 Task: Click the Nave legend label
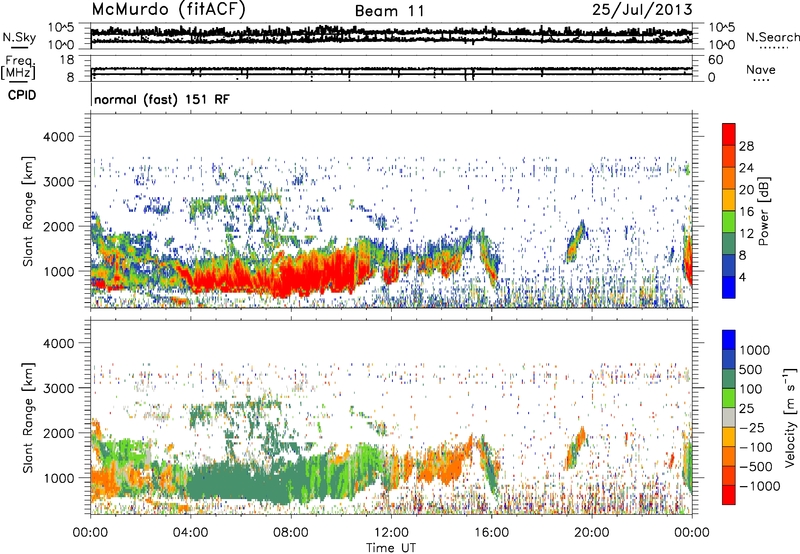(761, 69)
